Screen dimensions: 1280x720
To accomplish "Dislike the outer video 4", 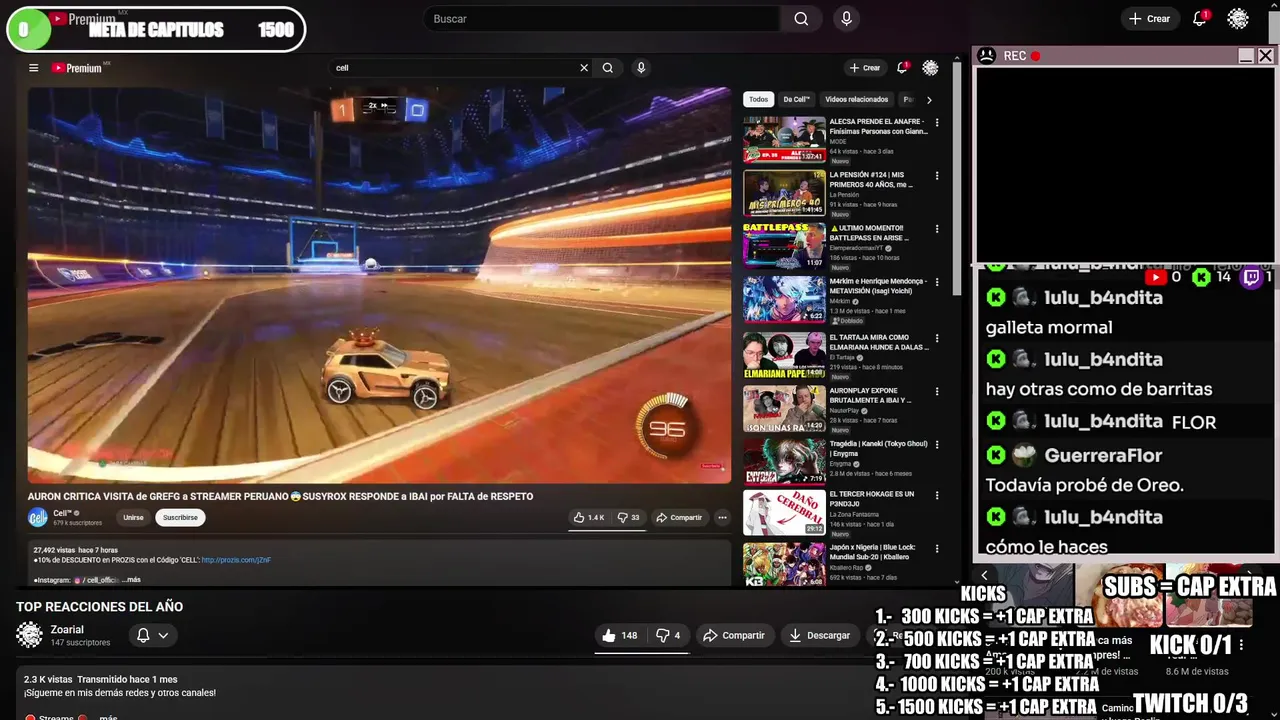I will click(x=668, y=635).
